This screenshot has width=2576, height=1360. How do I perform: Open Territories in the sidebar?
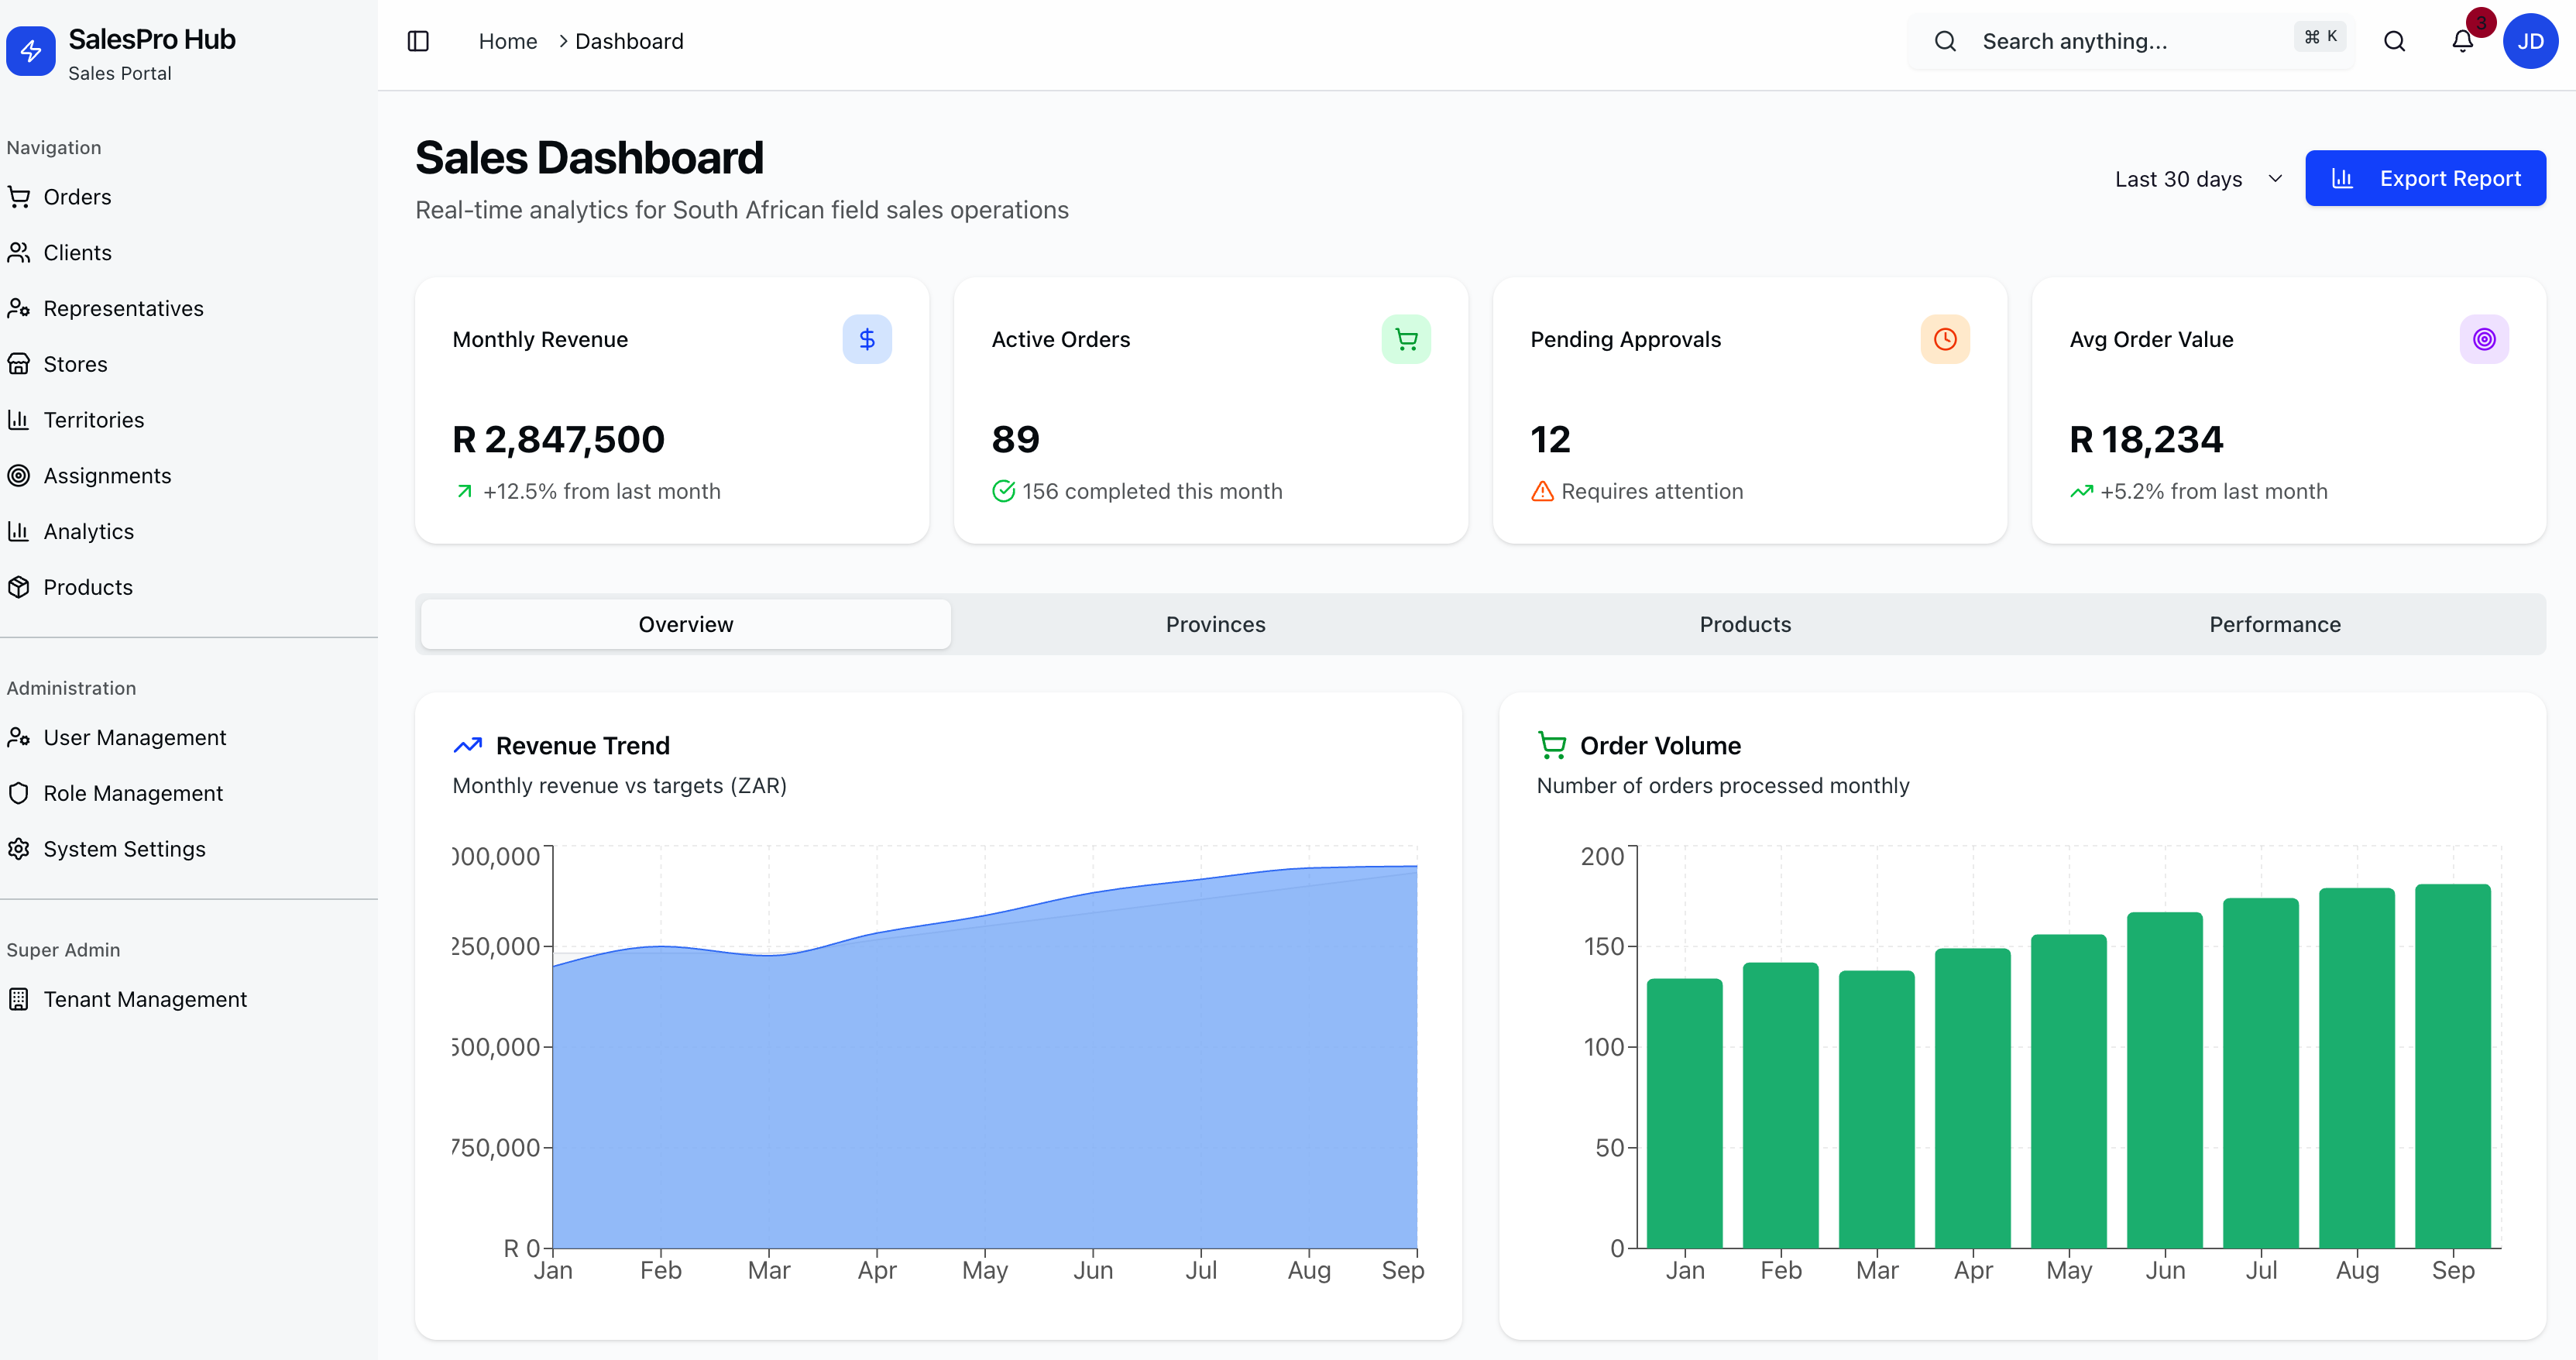point(93,420)
